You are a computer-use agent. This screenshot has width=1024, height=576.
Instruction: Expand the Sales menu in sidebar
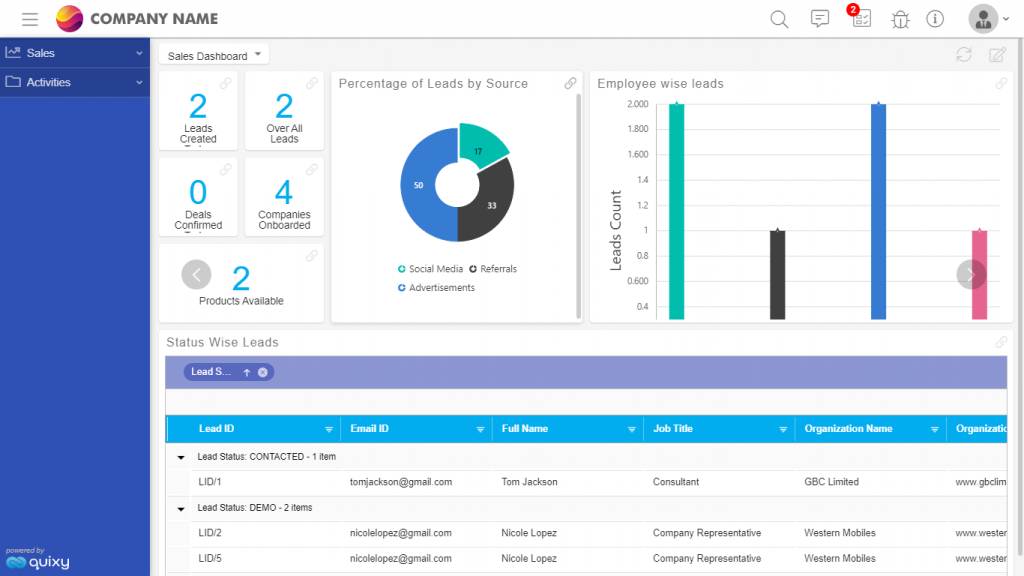coord(74,53)
